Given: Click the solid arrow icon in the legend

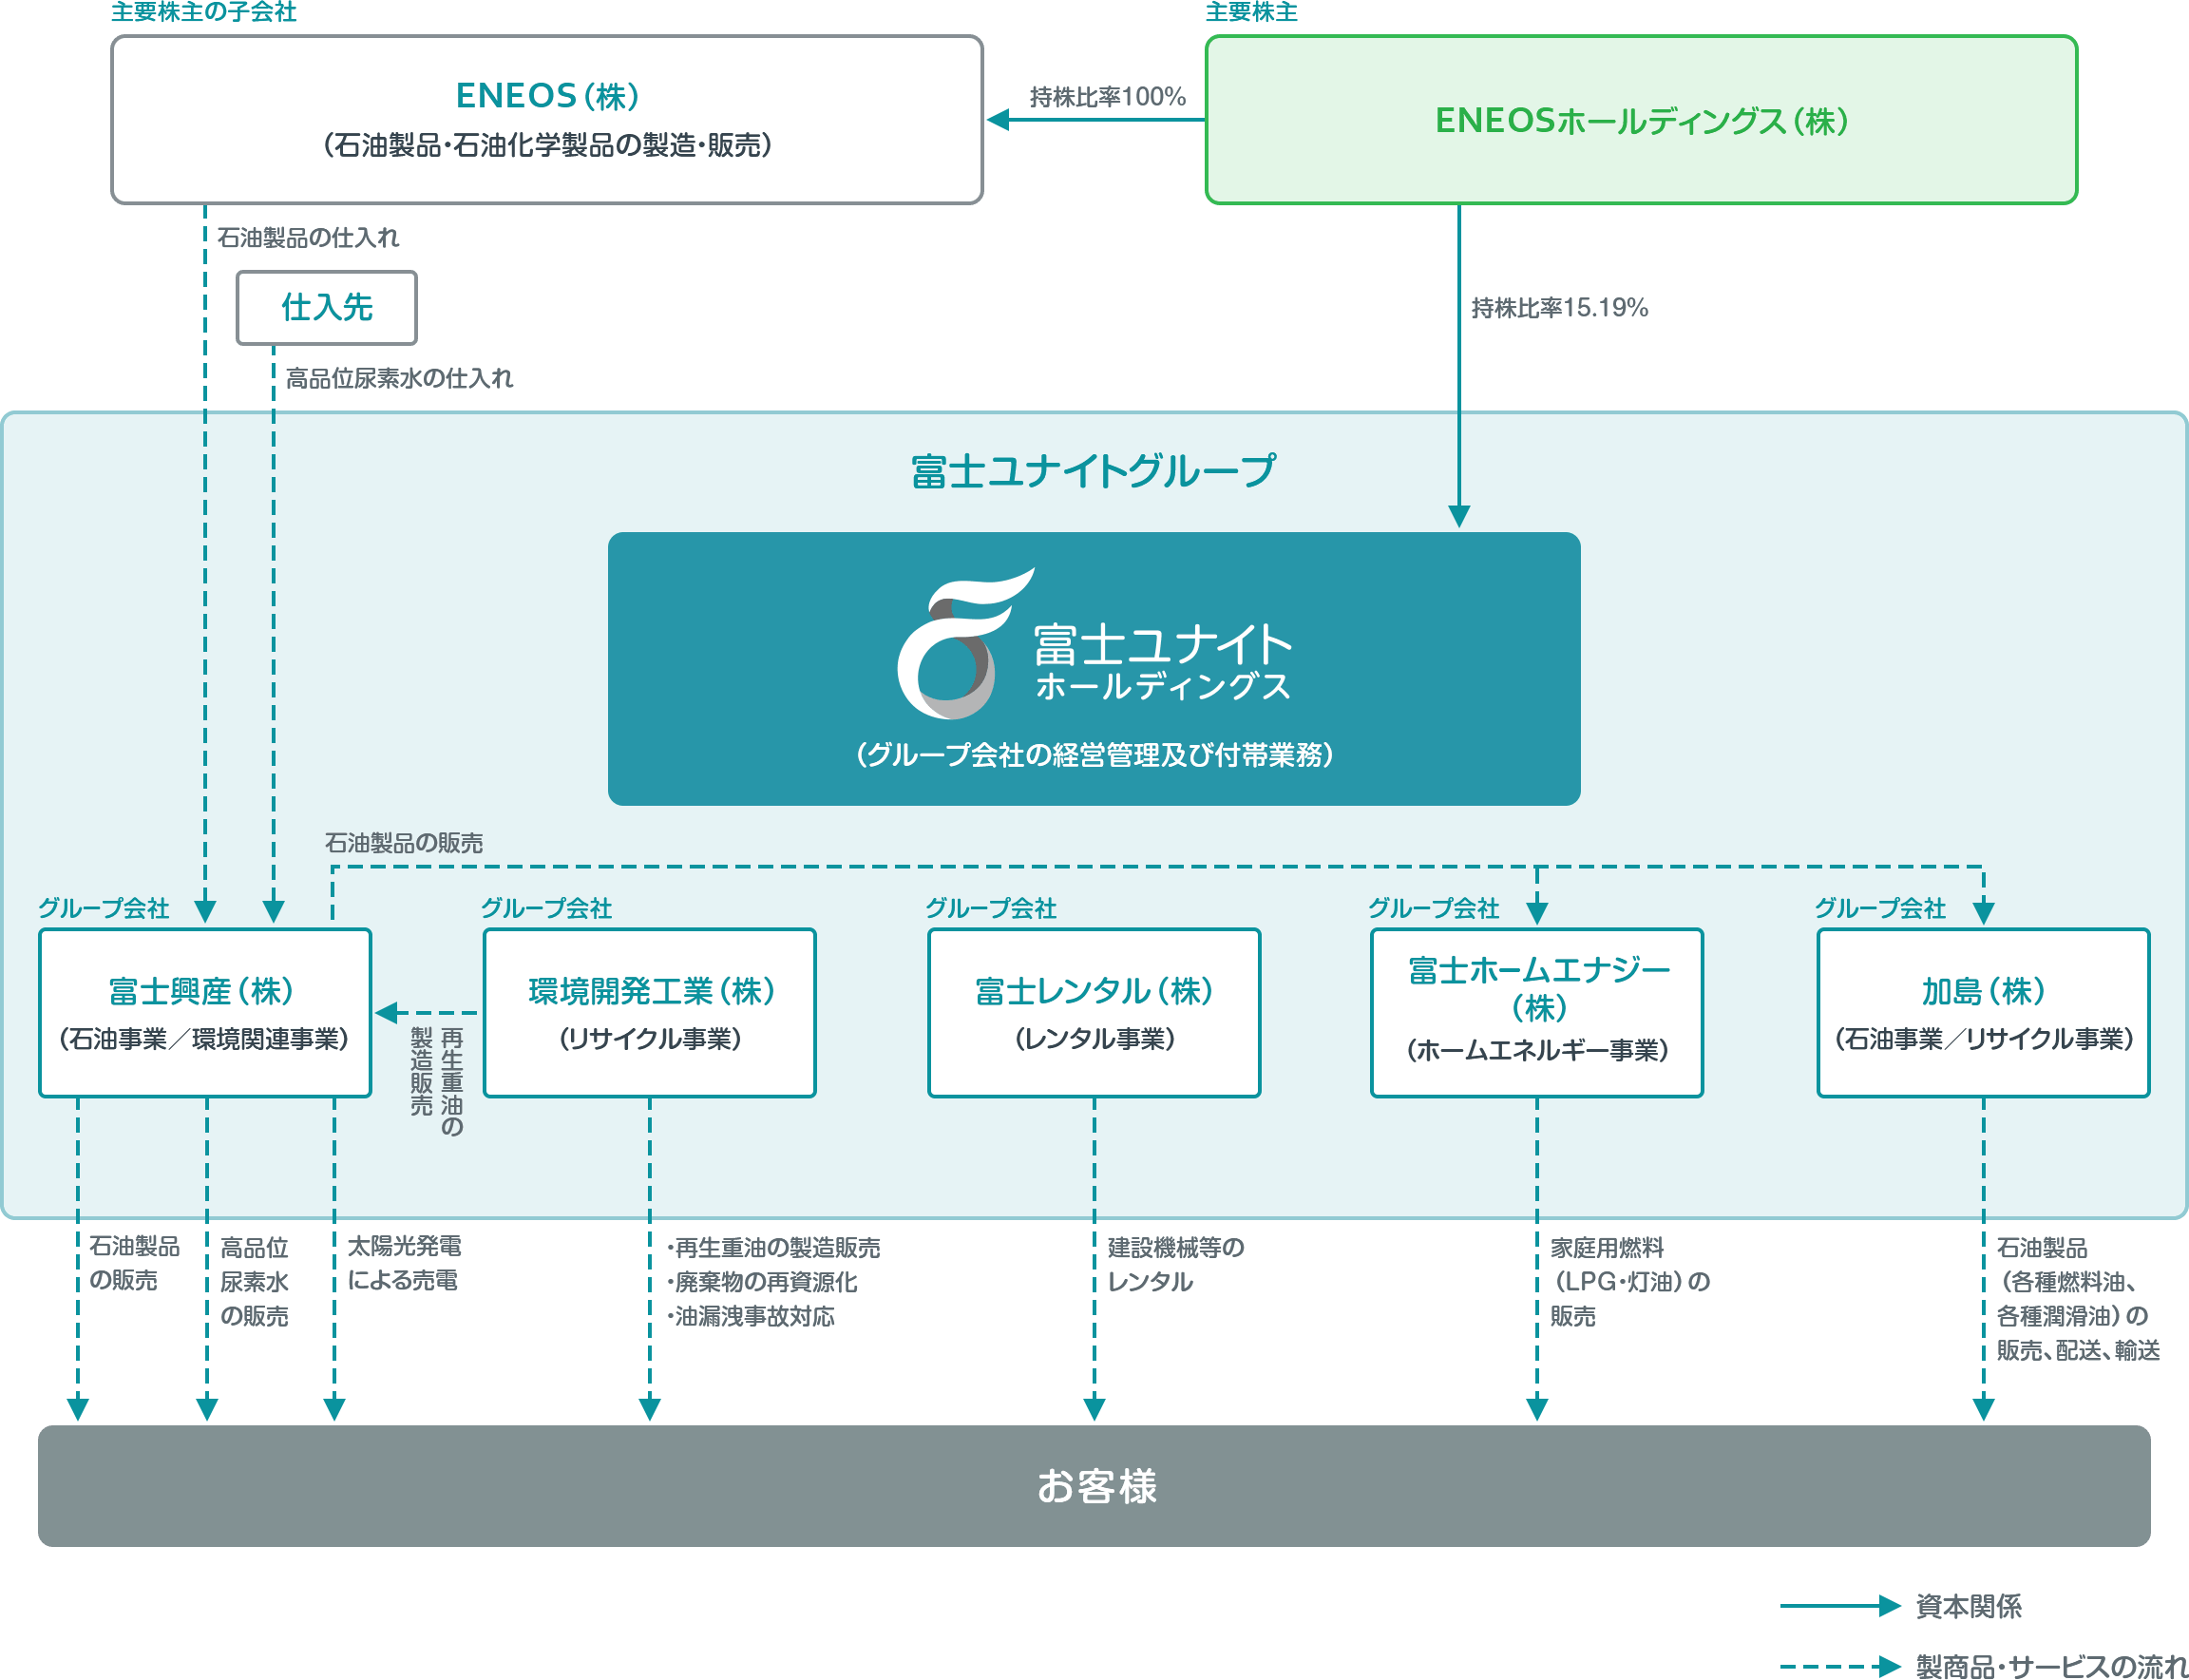Looking at the screenshot, I should [x=1840, y=1605].
